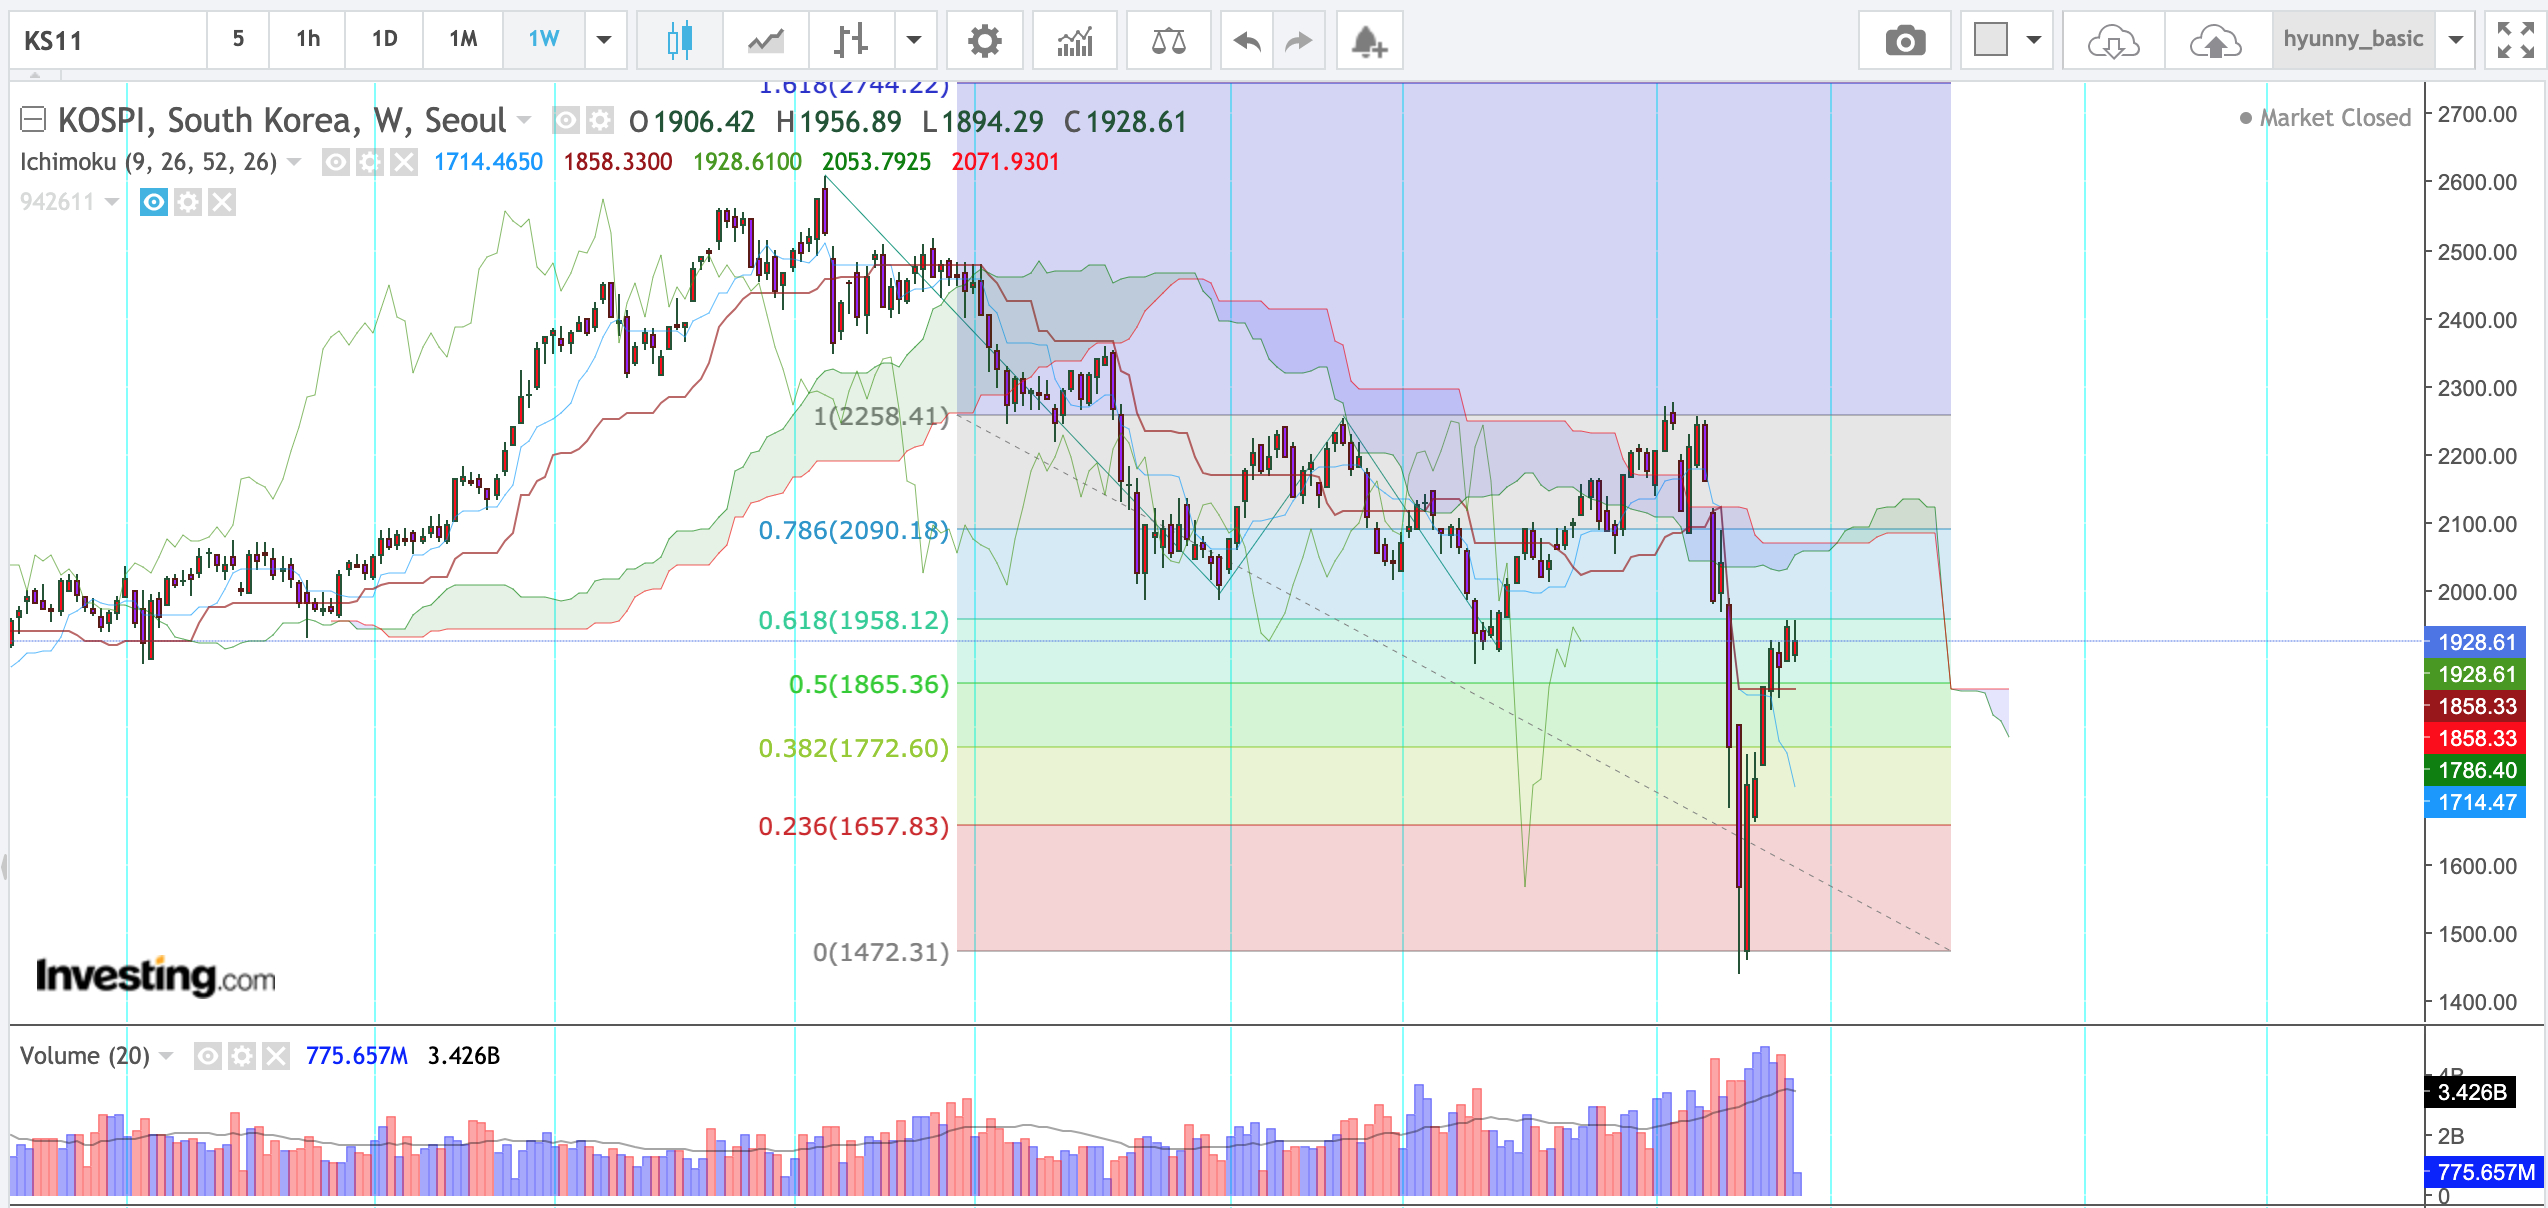The height and width of the screenshot is (1208, 2548).
Task: Toggle 942611 indicator visibility eye
Action: click(x=153, y=203)
